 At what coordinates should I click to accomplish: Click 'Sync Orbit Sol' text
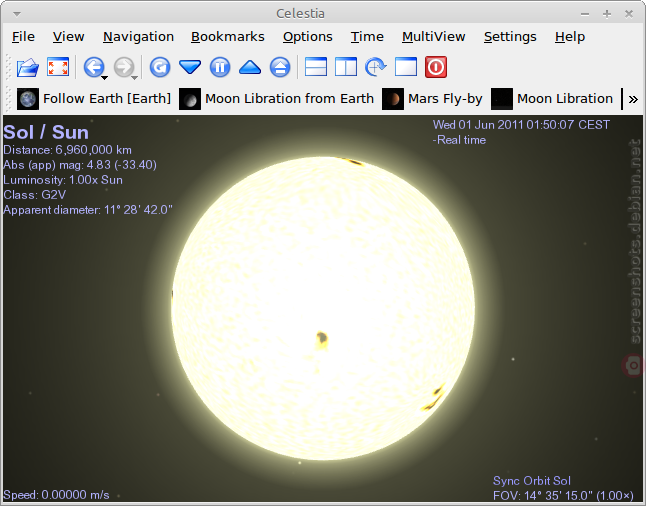tap(532, 480)
